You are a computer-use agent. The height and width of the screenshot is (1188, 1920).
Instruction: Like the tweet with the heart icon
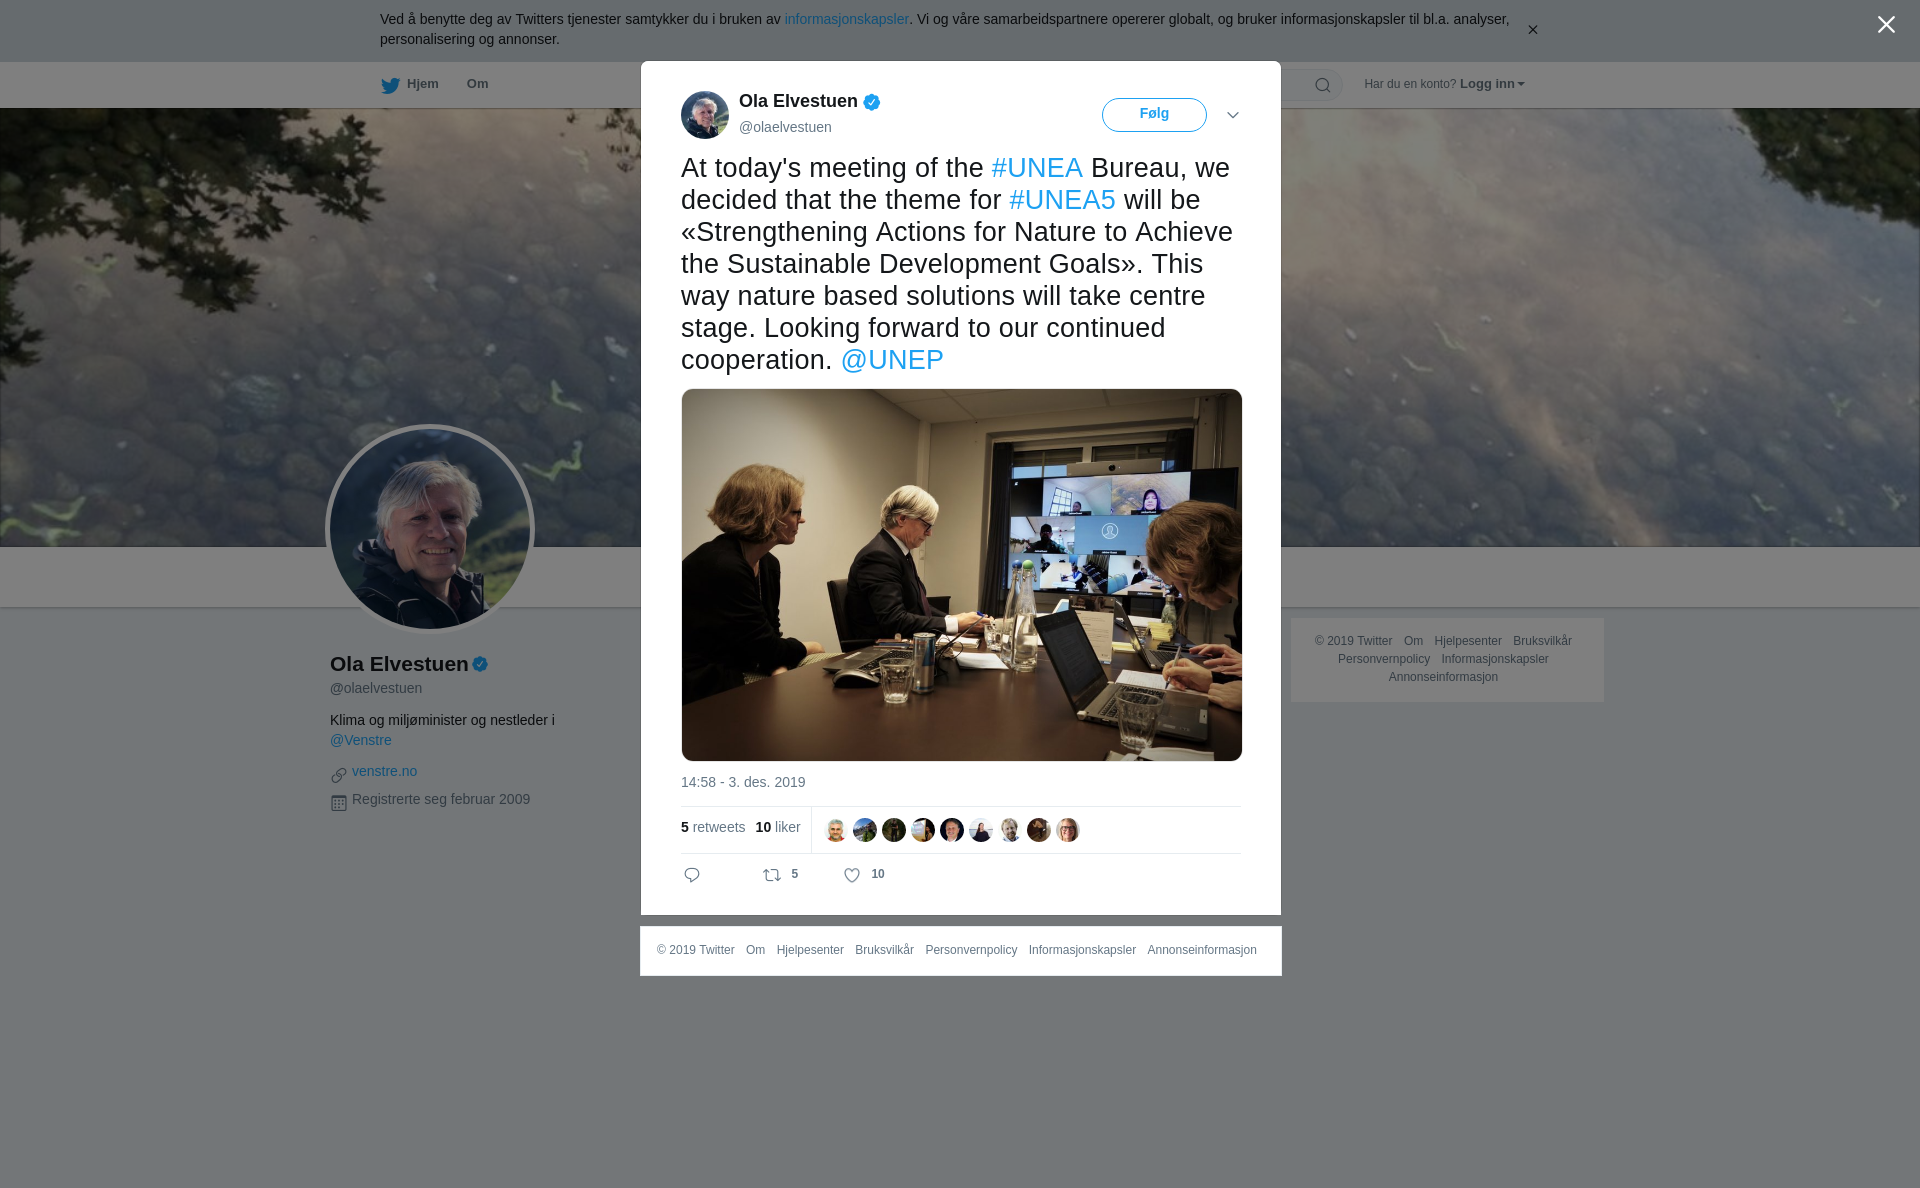[x=852, y=875]
